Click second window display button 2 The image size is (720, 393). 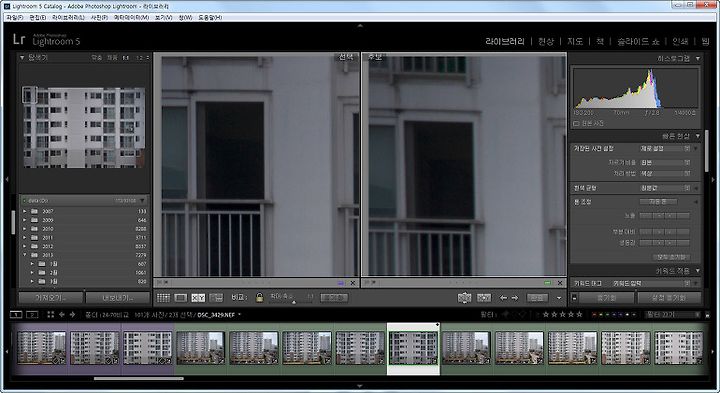pos(32,314)
